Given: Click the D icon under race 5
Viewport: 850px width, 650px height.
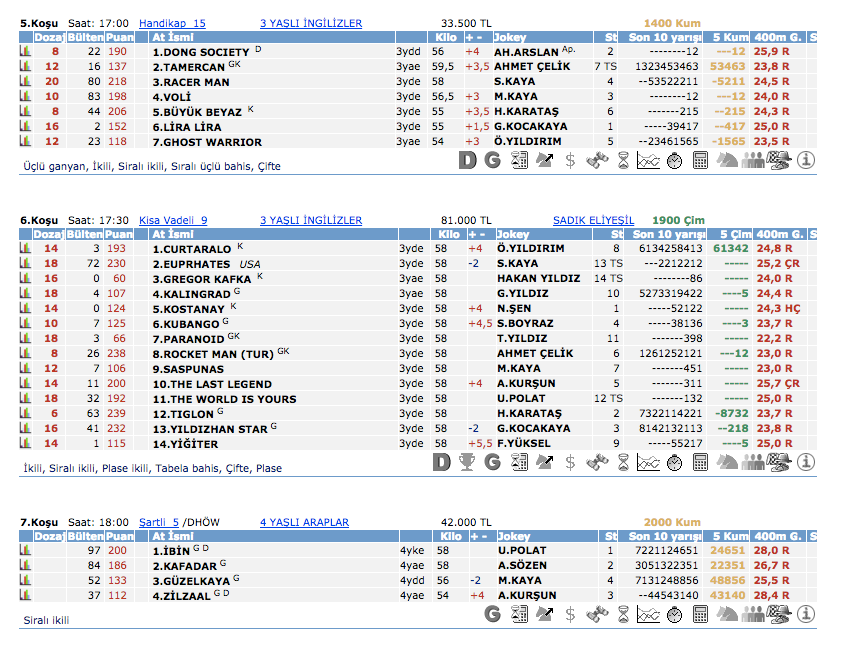Looking at the screenshot, I should [467, 160].
